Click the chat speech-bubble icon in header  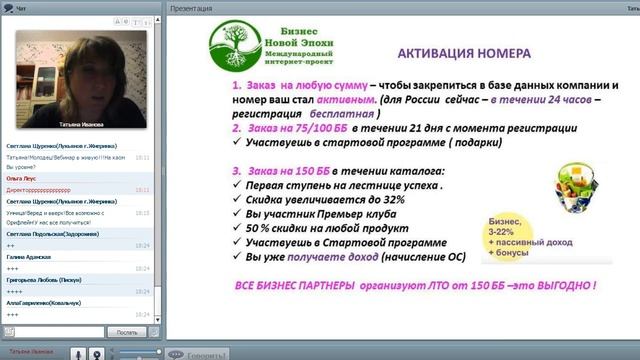[x=8, y=8]
